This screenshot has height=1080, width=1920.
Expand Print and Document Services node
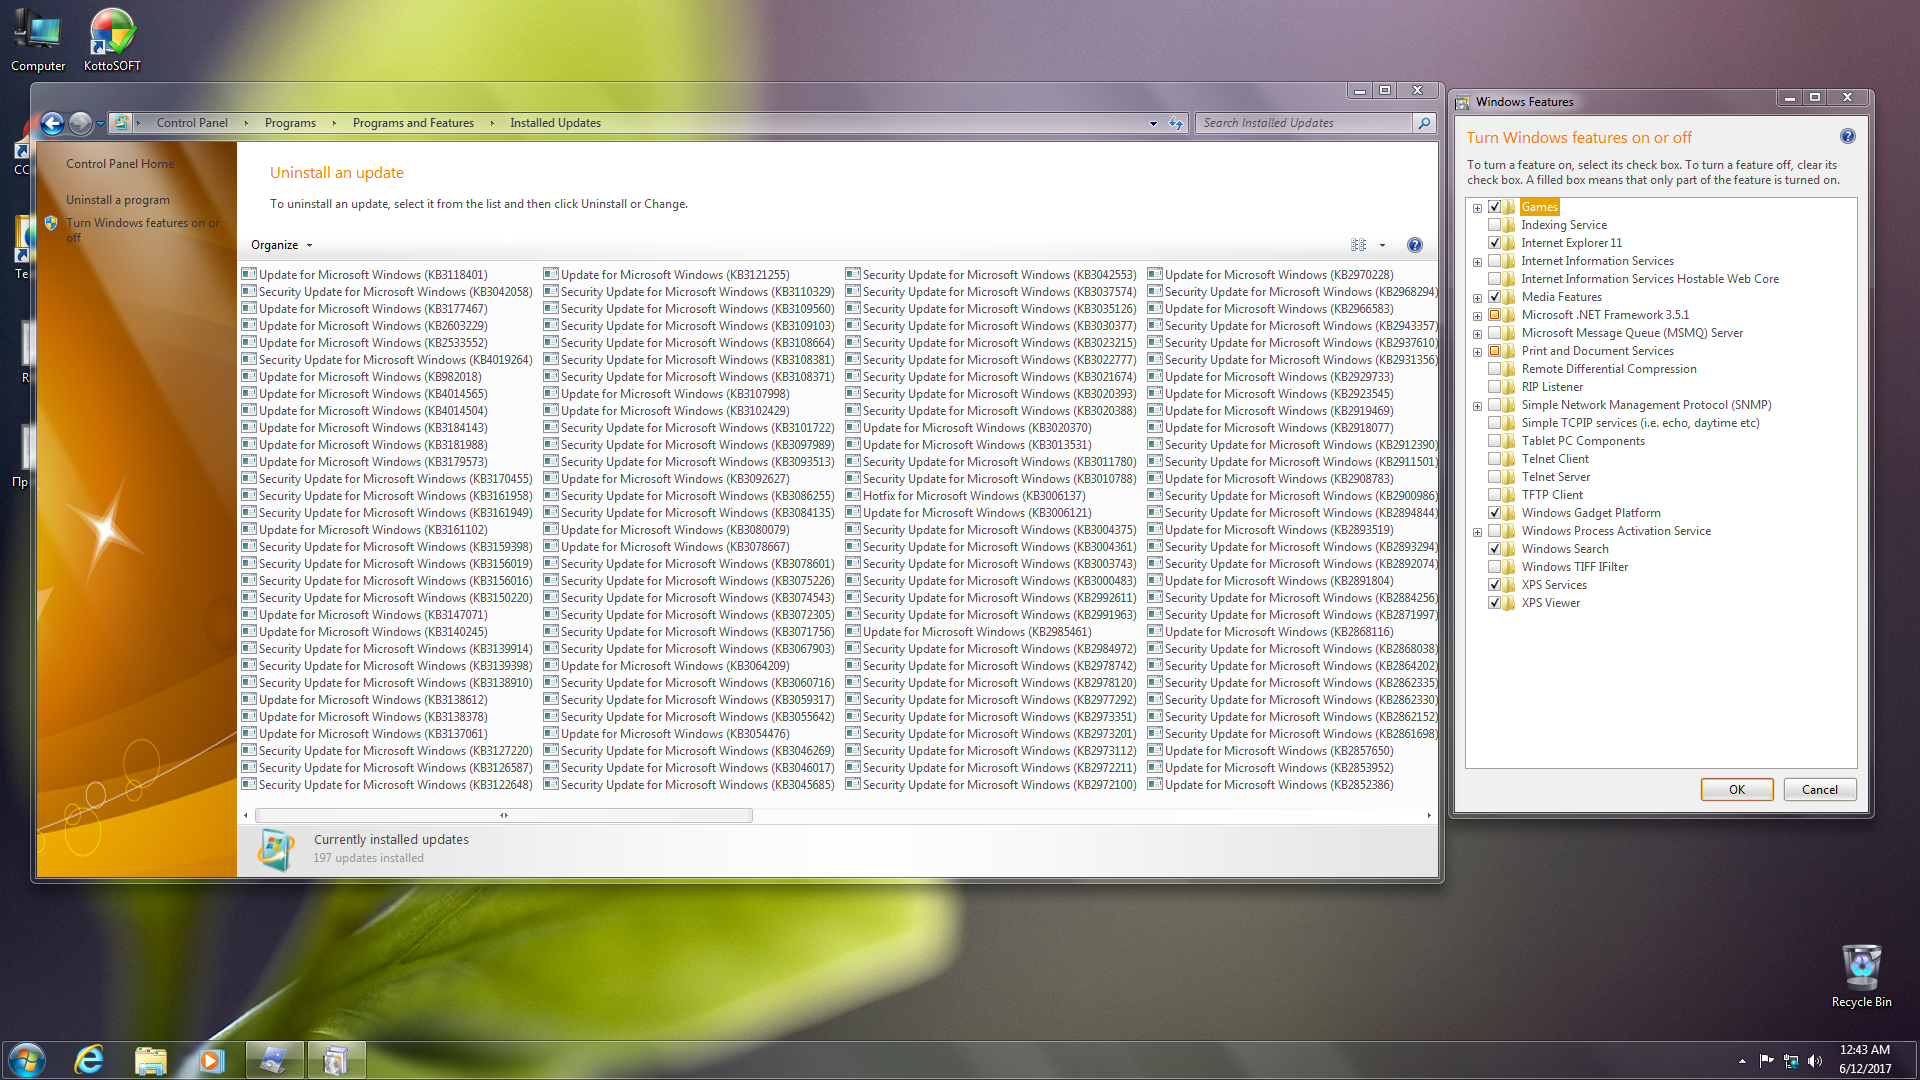pos(1477,352)
